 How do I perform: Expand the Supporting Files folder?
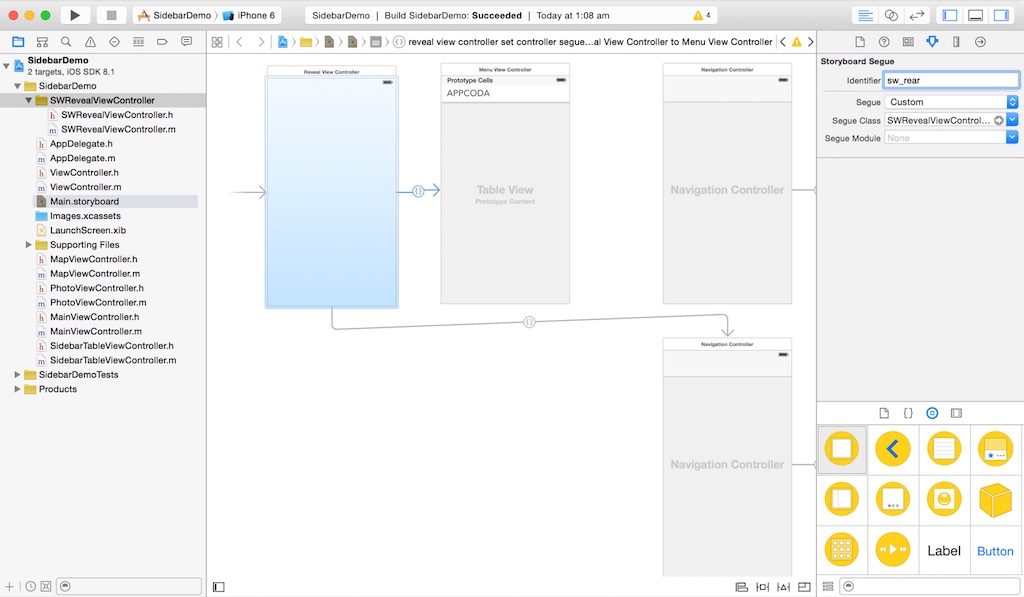29,245
